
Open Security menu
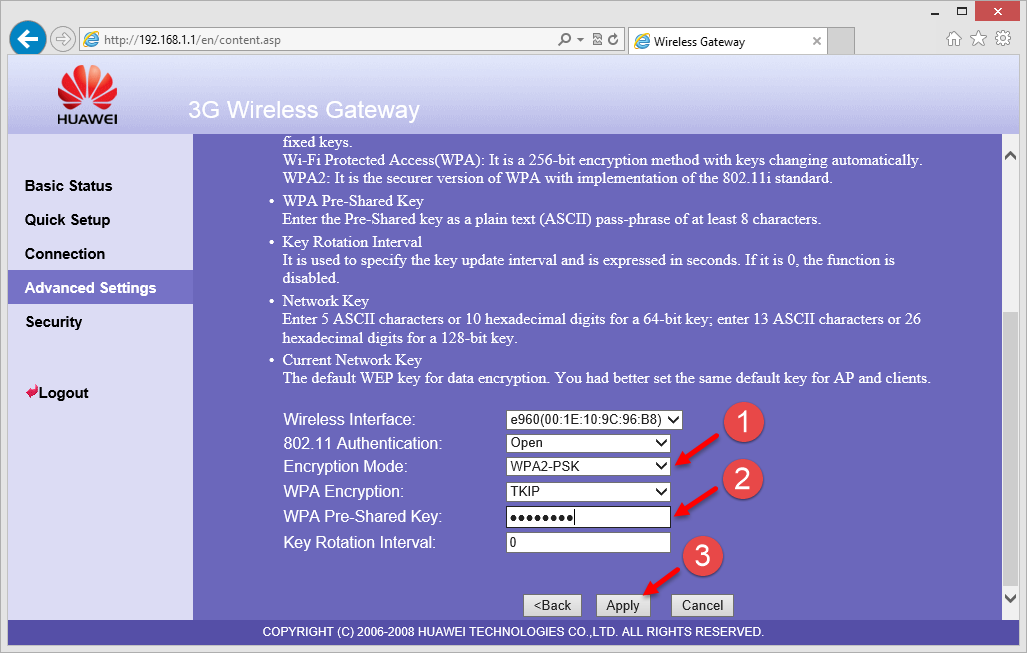(x=54, y=322)
